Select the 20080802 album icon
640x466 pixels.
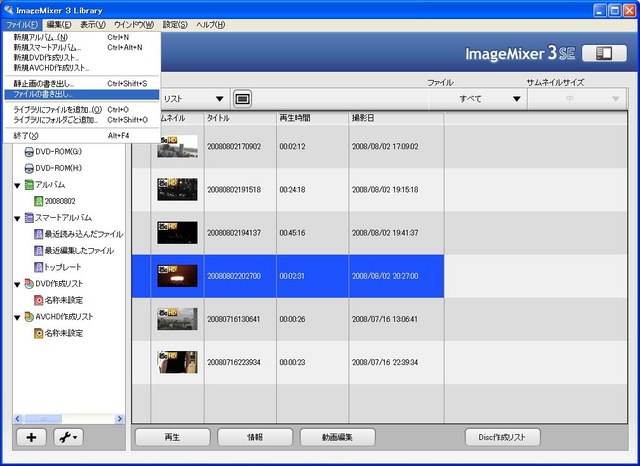pyautogui.click(x=38, y=201)
